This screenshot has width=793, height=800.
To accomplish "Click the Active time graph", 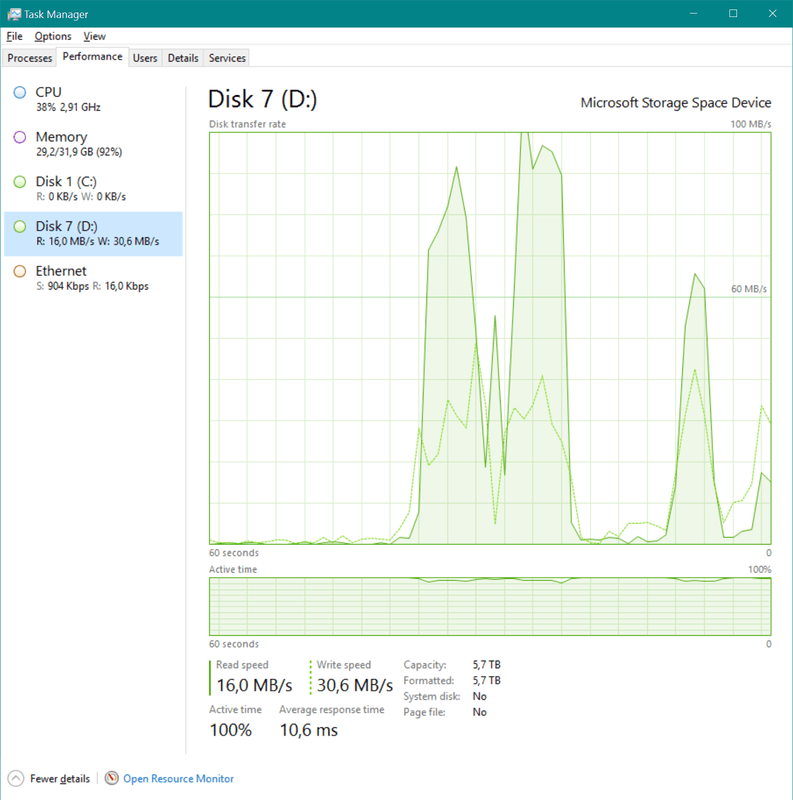I will pyautogui.click(x=490, y=607).
